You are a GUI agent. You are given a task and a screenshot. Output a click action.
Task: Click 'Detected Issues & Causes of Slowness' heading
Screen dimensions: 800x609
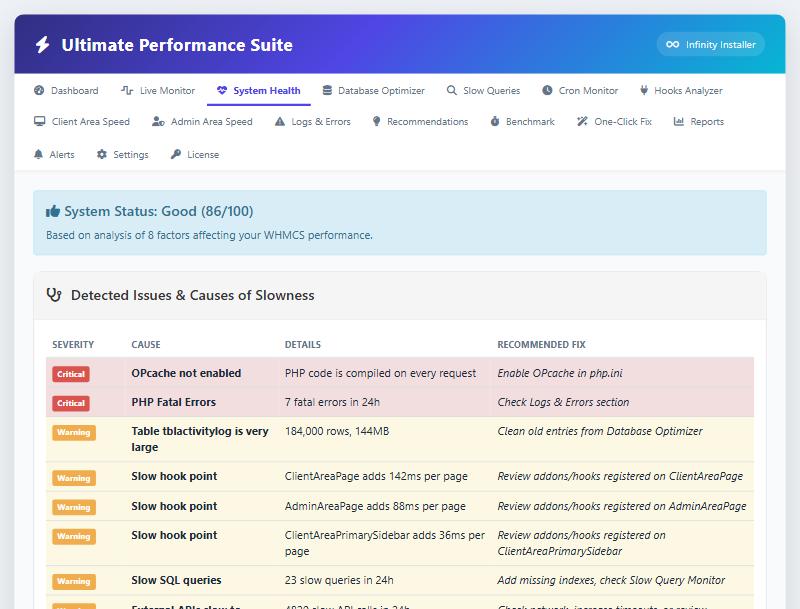point(192,295)
